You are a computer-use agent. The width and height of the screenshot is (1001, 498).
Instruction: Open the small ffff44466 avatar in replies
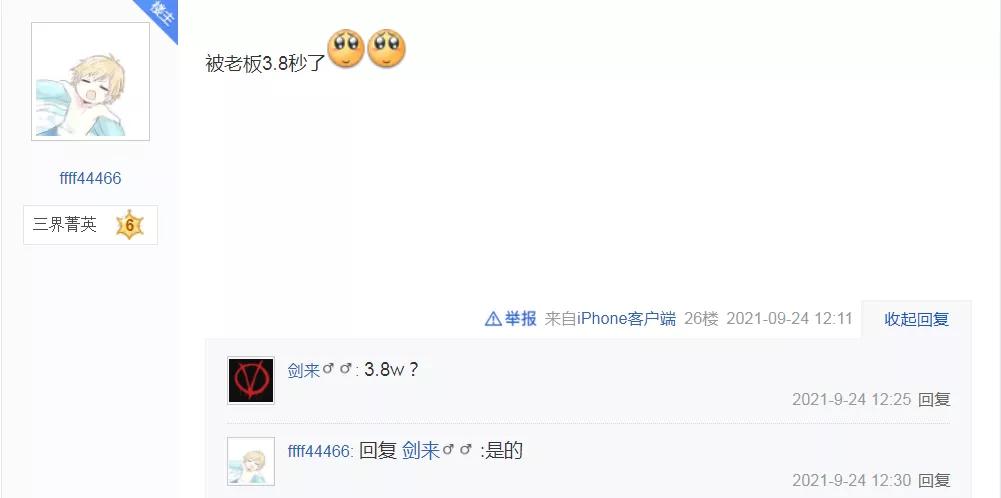click(251, 462)
